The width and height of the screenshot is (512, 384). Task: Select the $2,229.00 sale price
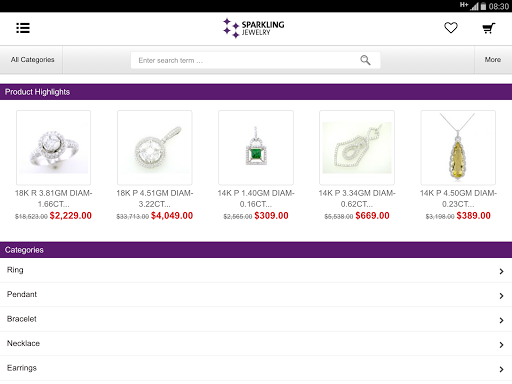[71, 216]
